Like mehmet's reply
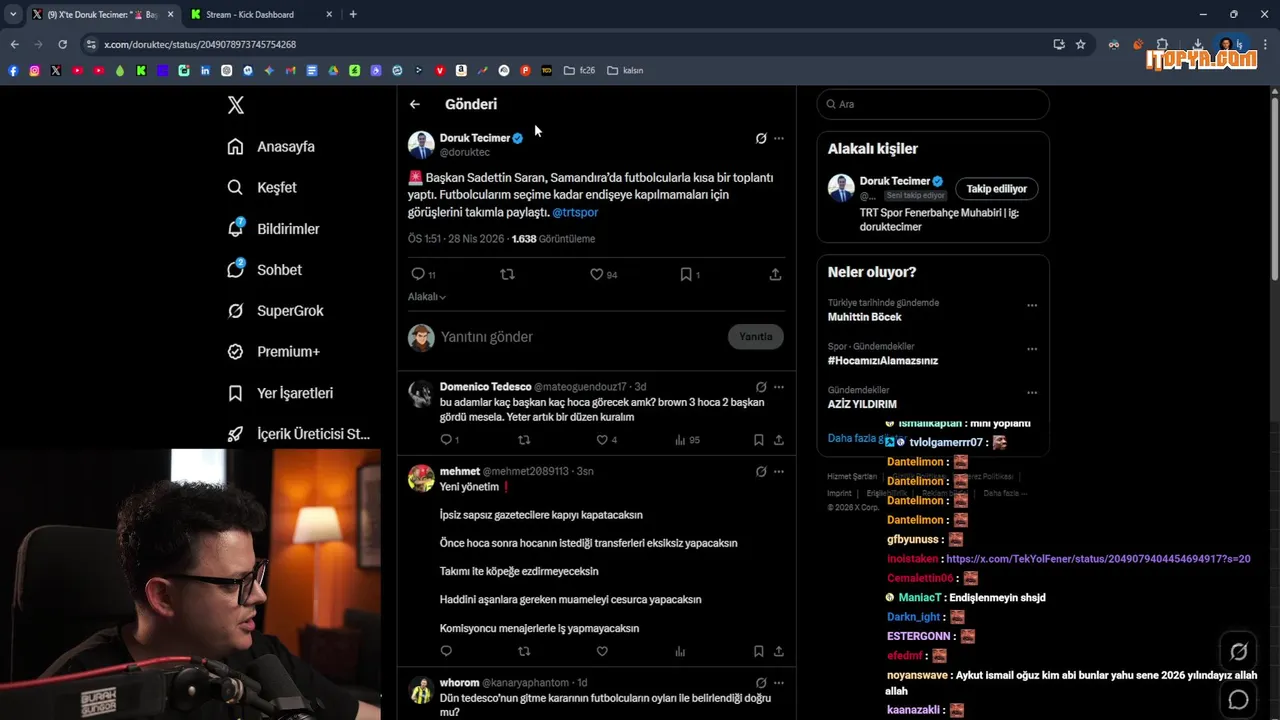 (602, 651)
